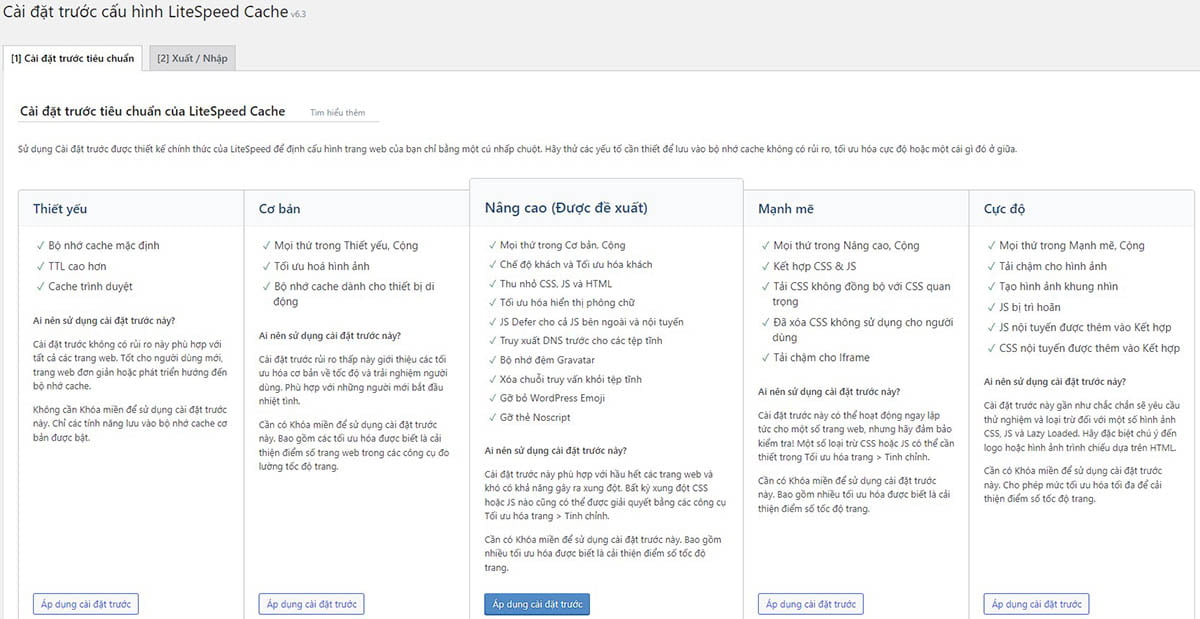The width and height of the screenshot is (1200, 619).
Task: Click the Bộ nhớ đệm Gravatar item
Action: point(547,360)
